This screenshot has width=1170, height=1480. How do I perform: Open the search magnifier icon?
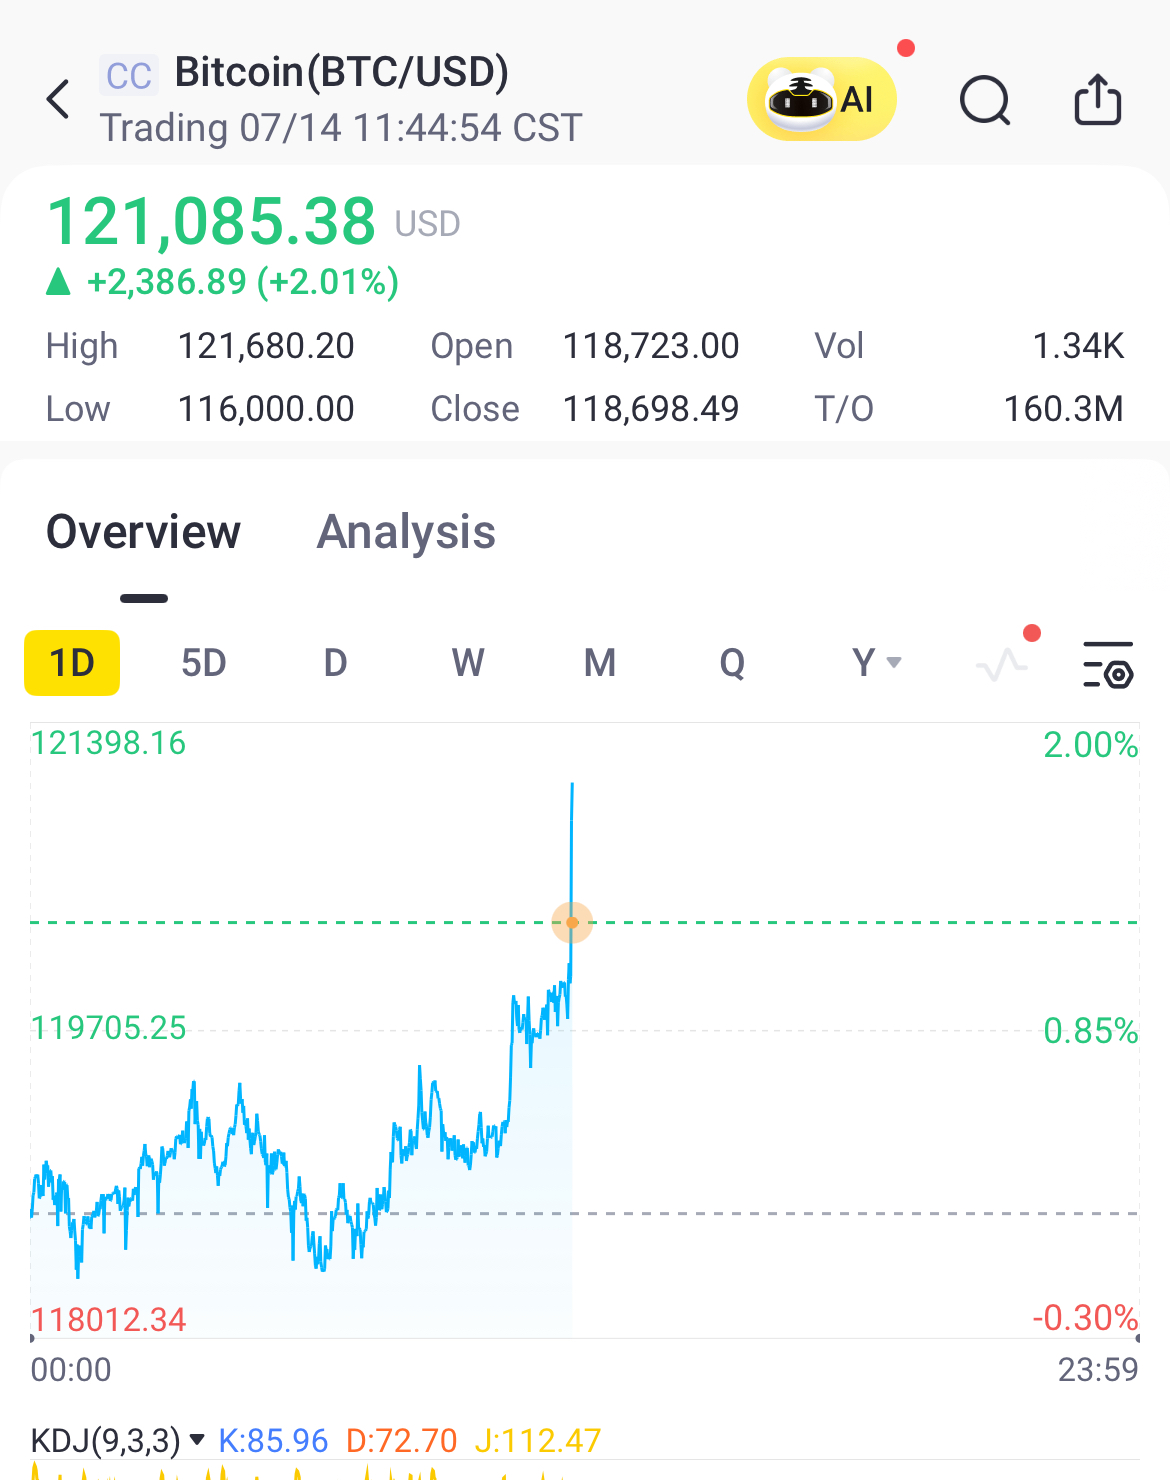985,100
